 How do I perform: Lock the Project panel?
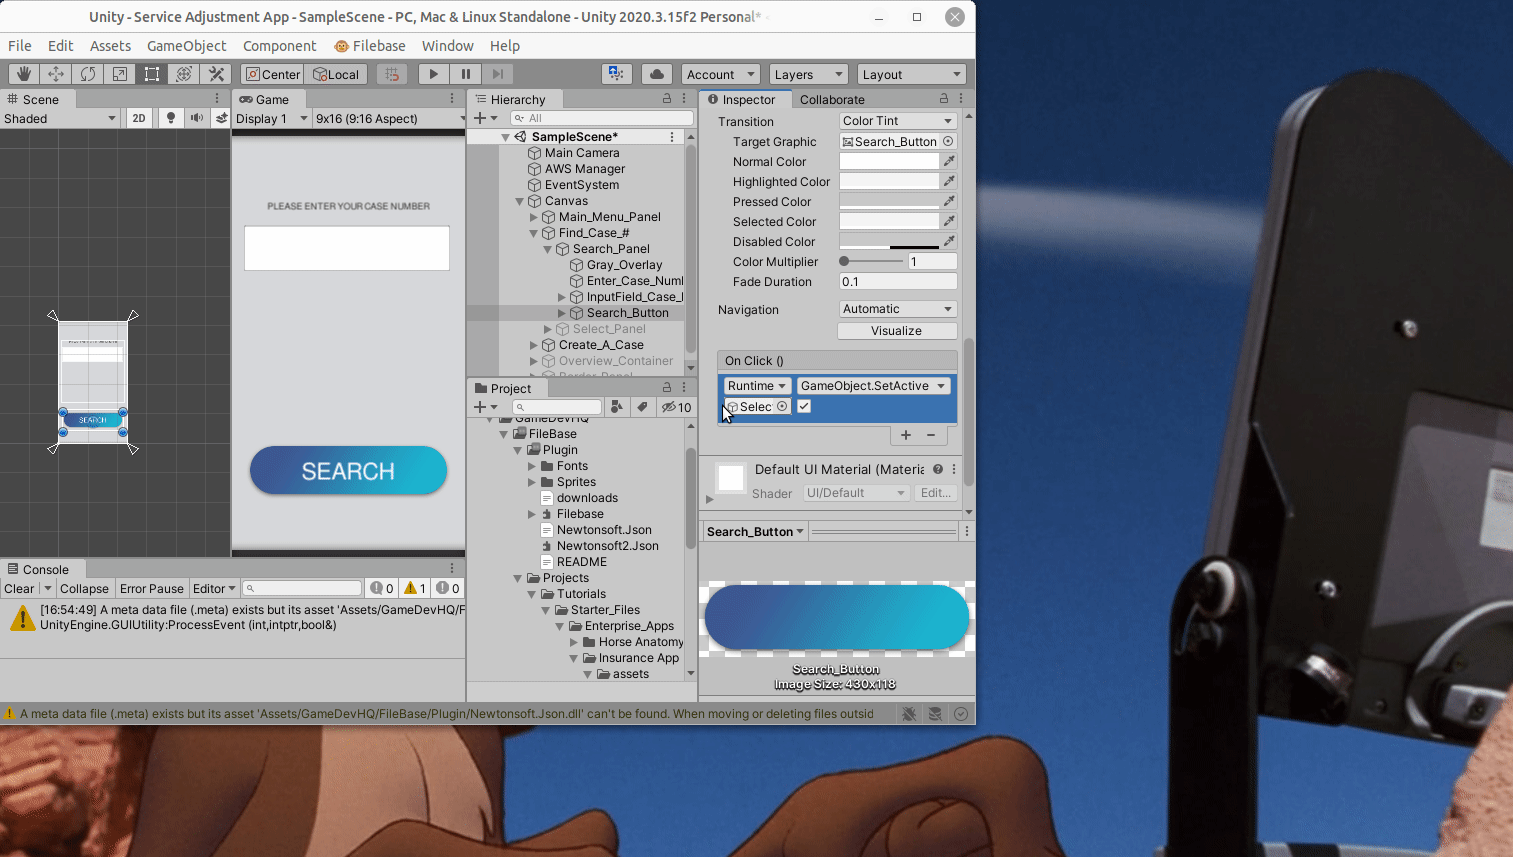pyautogui.click(x=667, y=387)
